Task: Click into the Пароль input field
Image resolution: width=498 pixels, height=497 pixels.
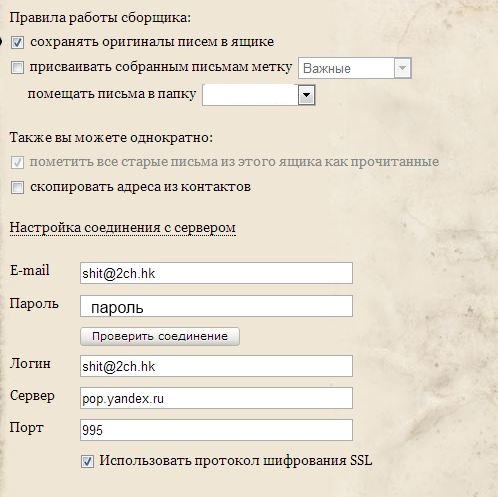Action: pos(216,306)
